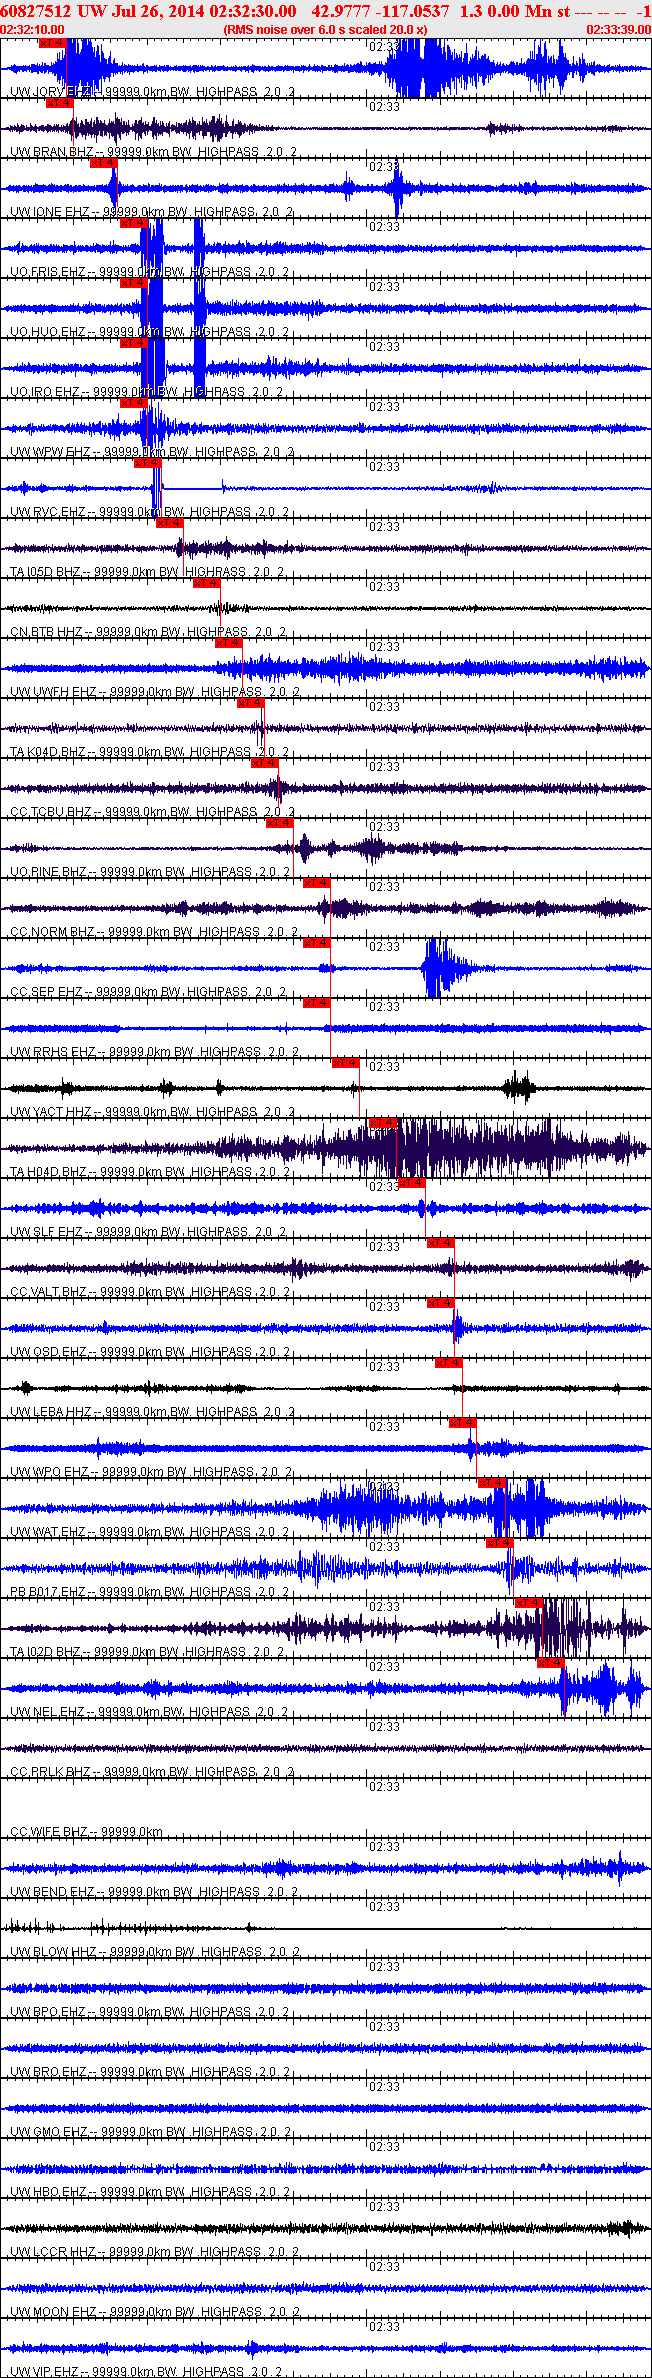Click the pick marker on UW.NEL trace

pyautogui.click(x=551, y=1663)
